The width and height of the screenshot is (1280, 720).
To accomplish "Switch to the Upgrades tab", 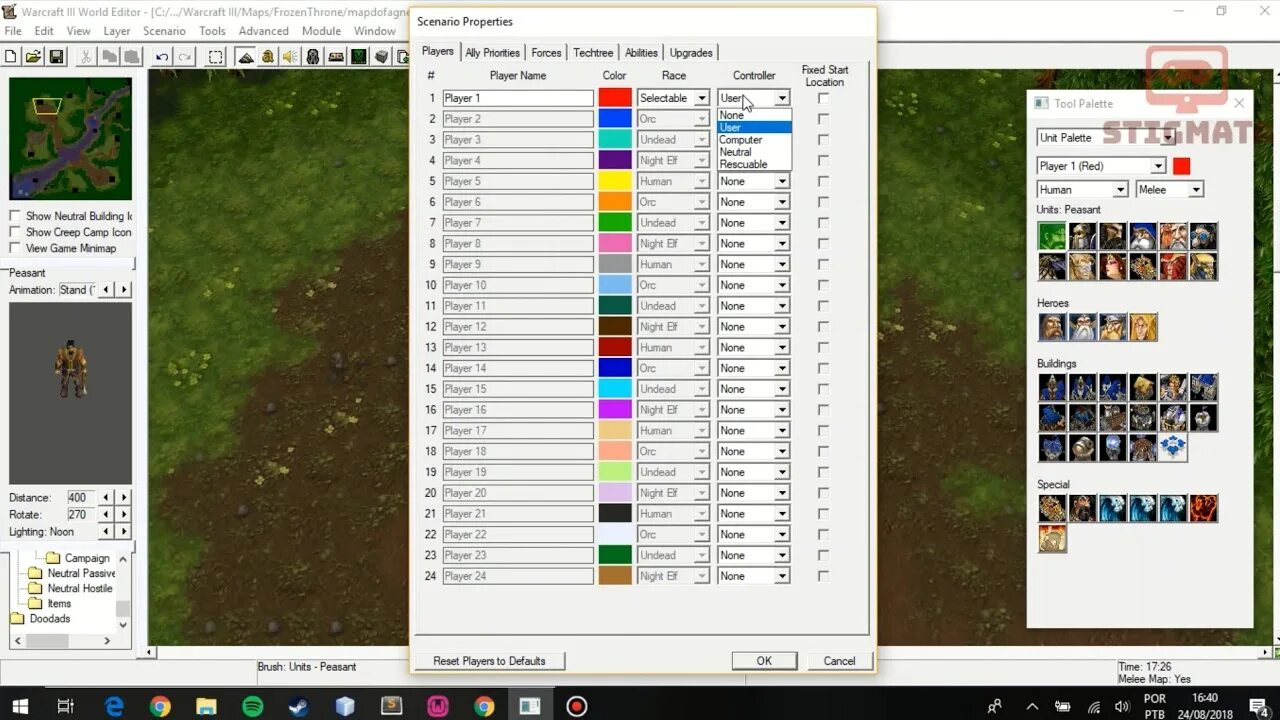I will tap(691, 53).
